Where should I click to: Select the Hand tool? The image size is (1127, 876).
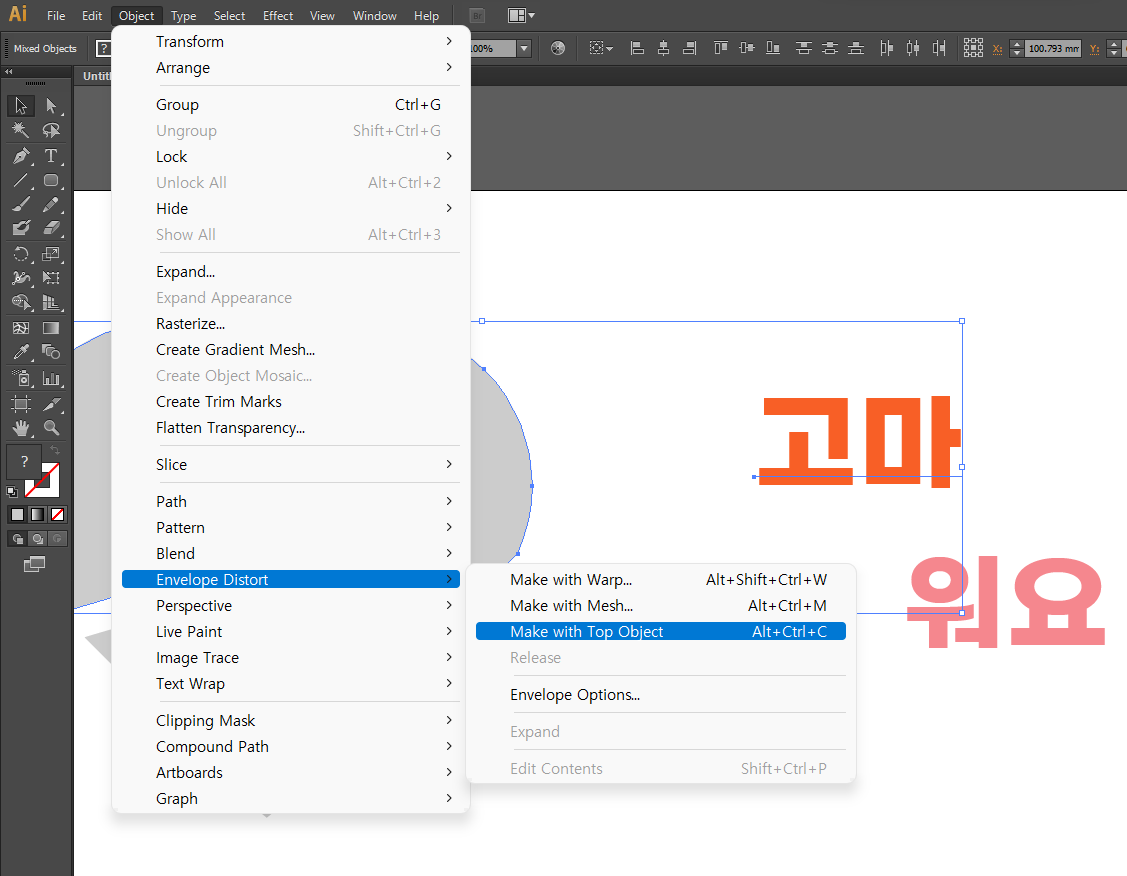pyautogui.click(x=21, y=428)
